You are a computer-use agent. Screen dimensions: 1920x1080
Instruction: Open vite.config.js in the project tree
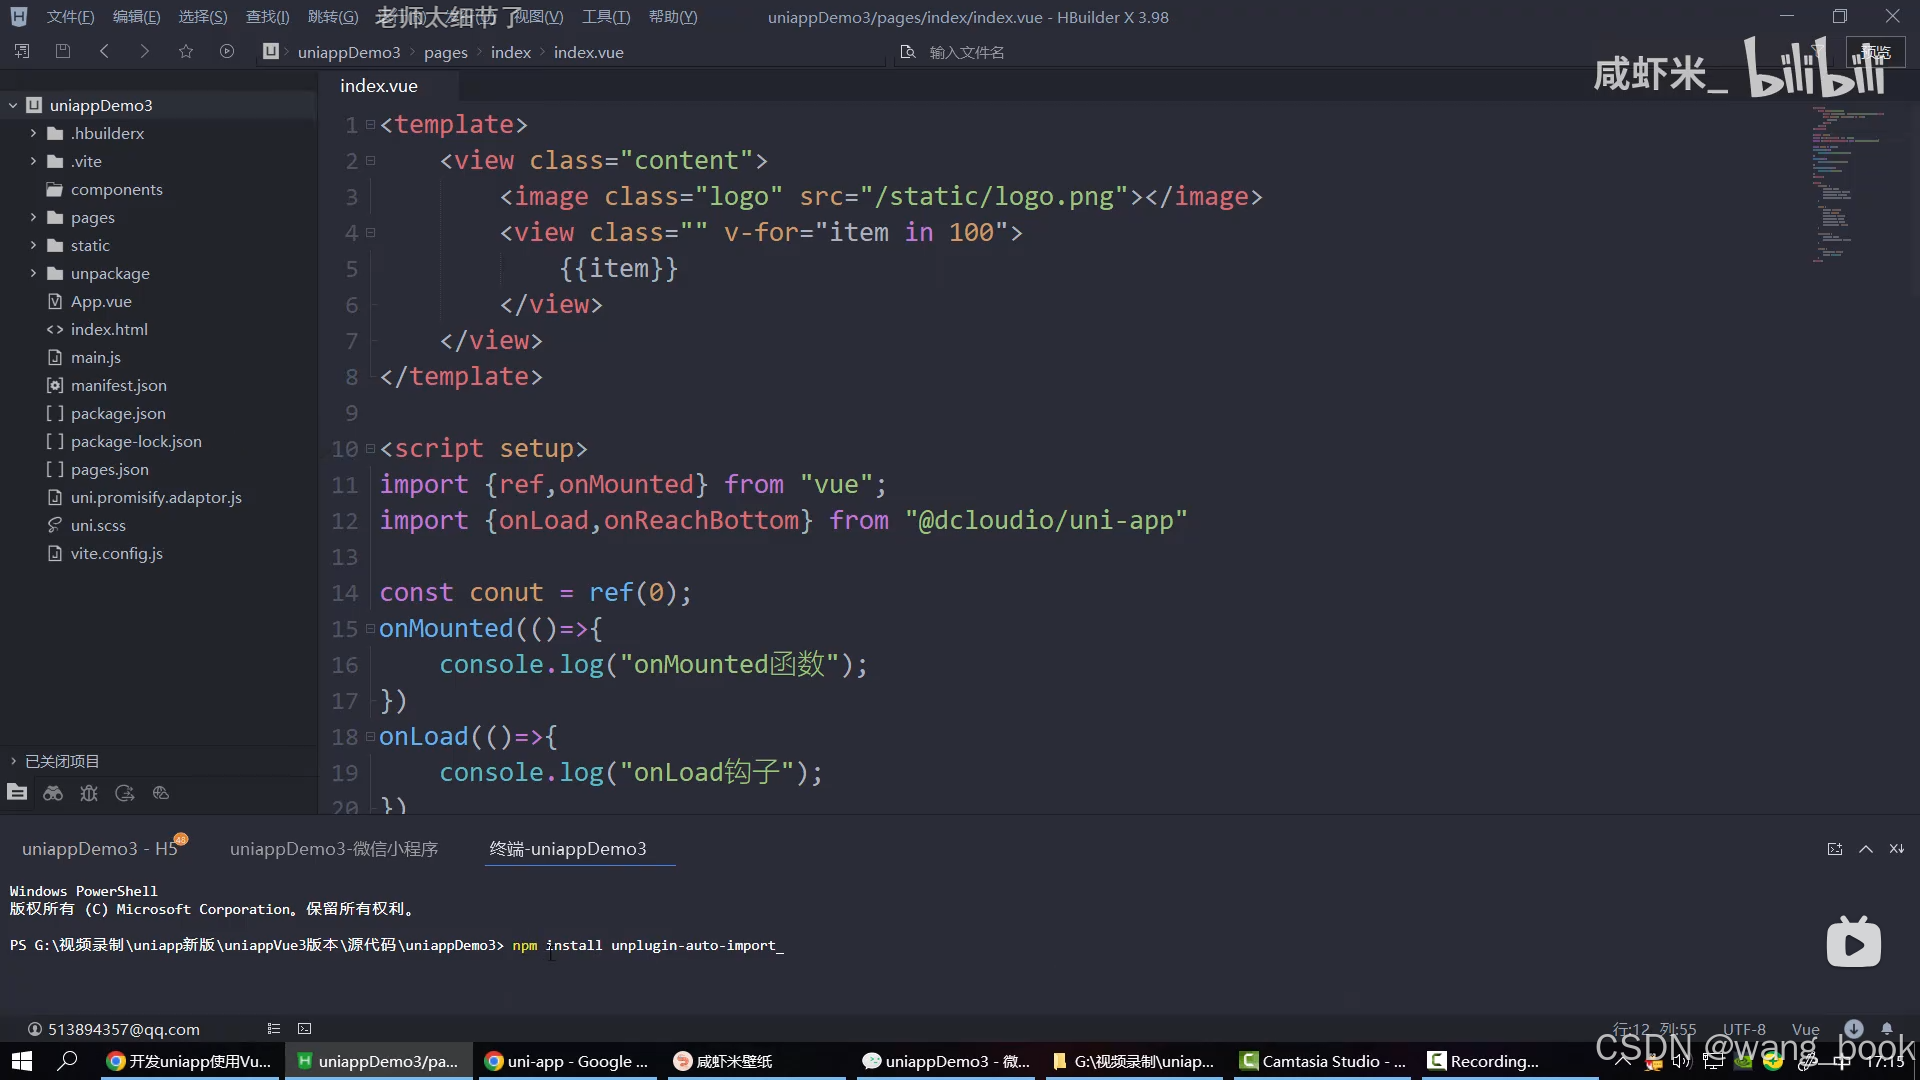coord(117,553)
